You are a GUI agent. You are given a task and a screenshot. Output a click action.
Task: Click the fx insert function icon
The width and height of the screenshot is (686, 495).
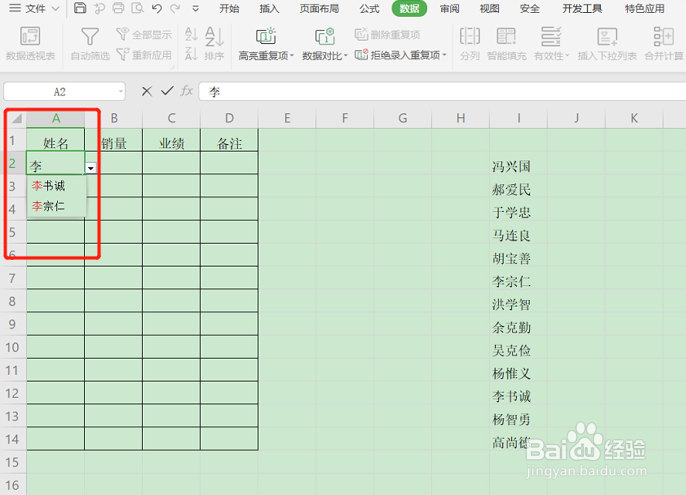coord(187,91)
